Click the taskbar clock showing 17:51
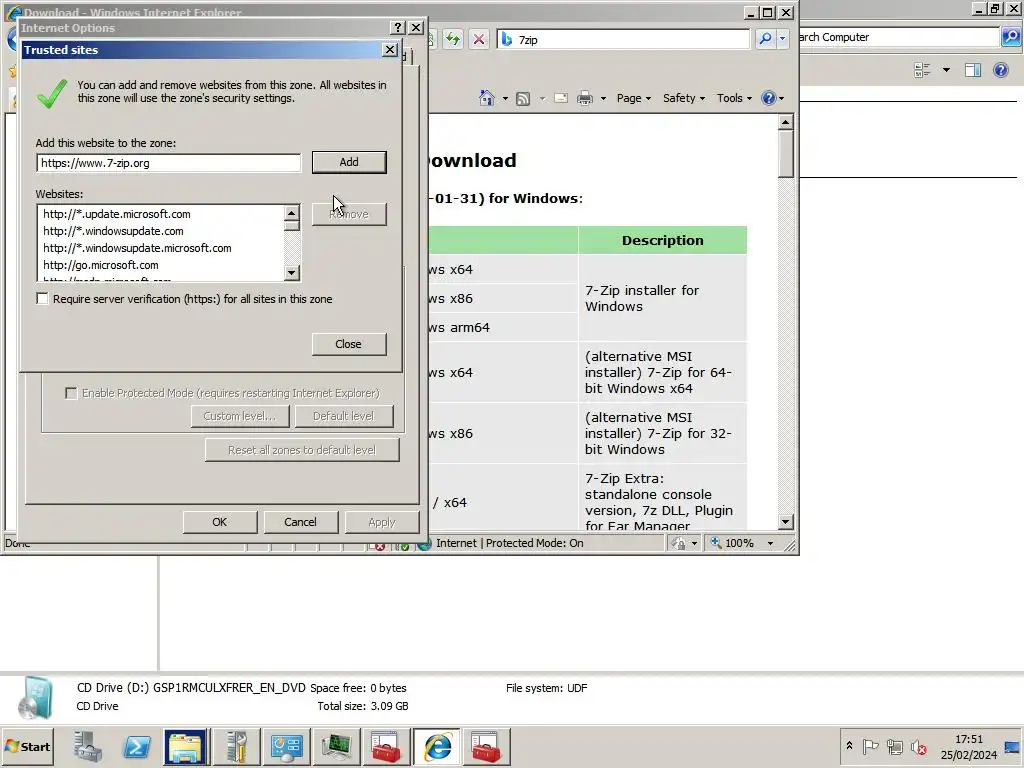Viewport: 1024px width, 768px height. point(968,746)
